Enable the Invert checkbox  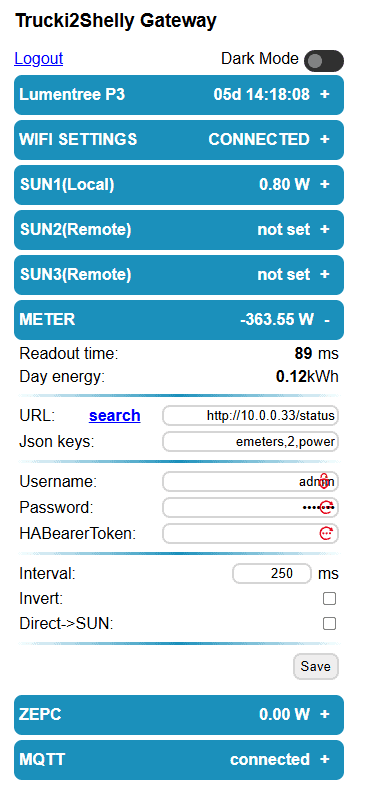(x=329, y=599)
